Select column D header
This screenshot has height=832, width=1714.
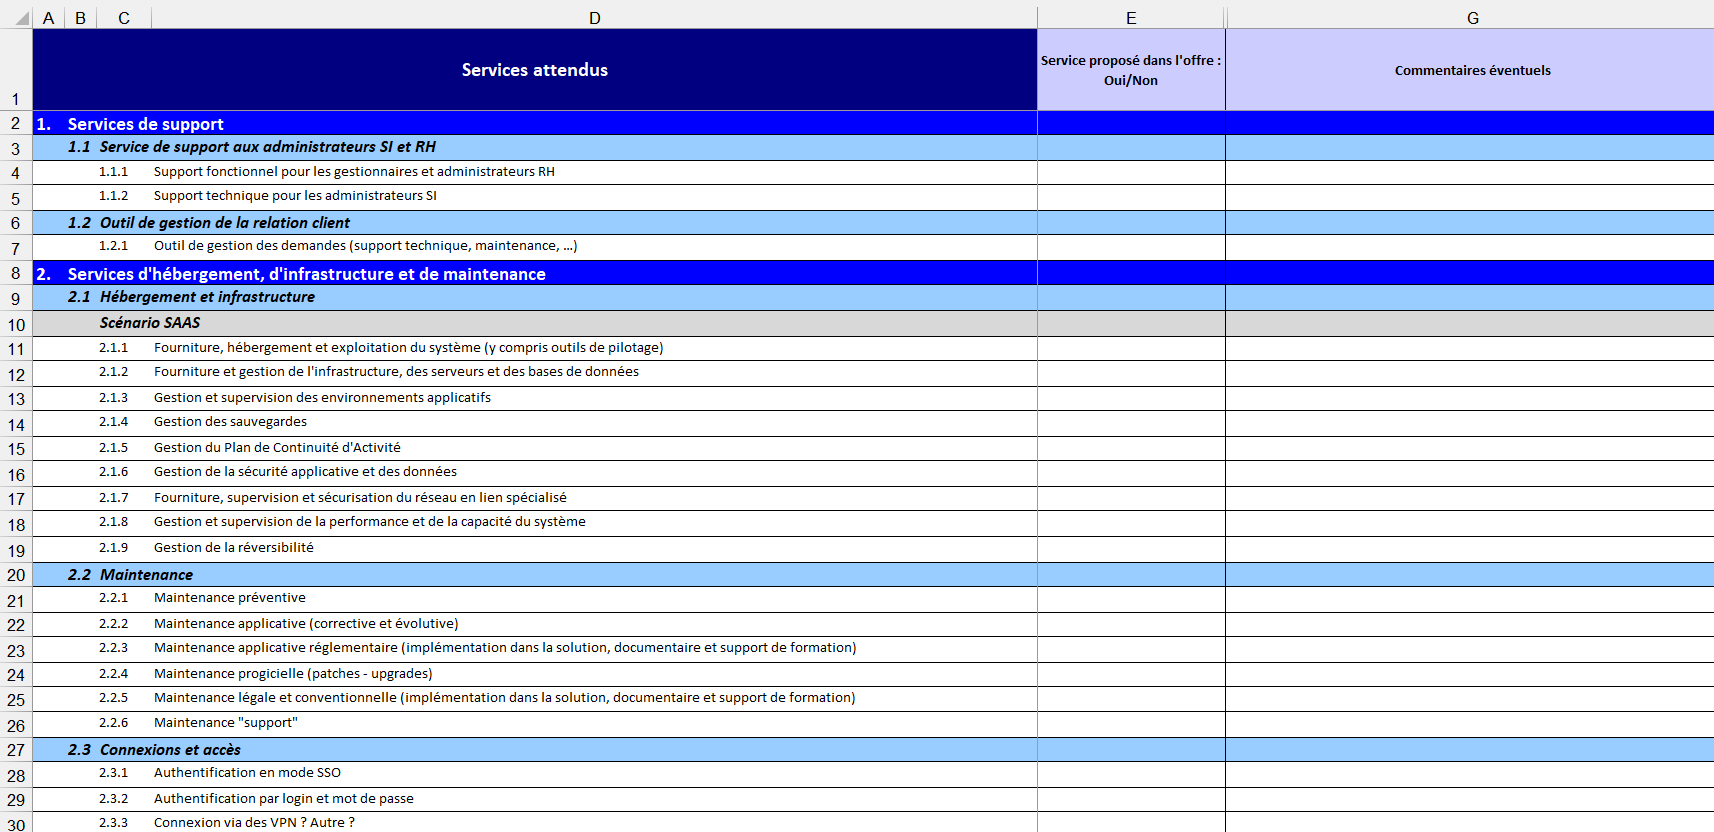pos(594,18)
